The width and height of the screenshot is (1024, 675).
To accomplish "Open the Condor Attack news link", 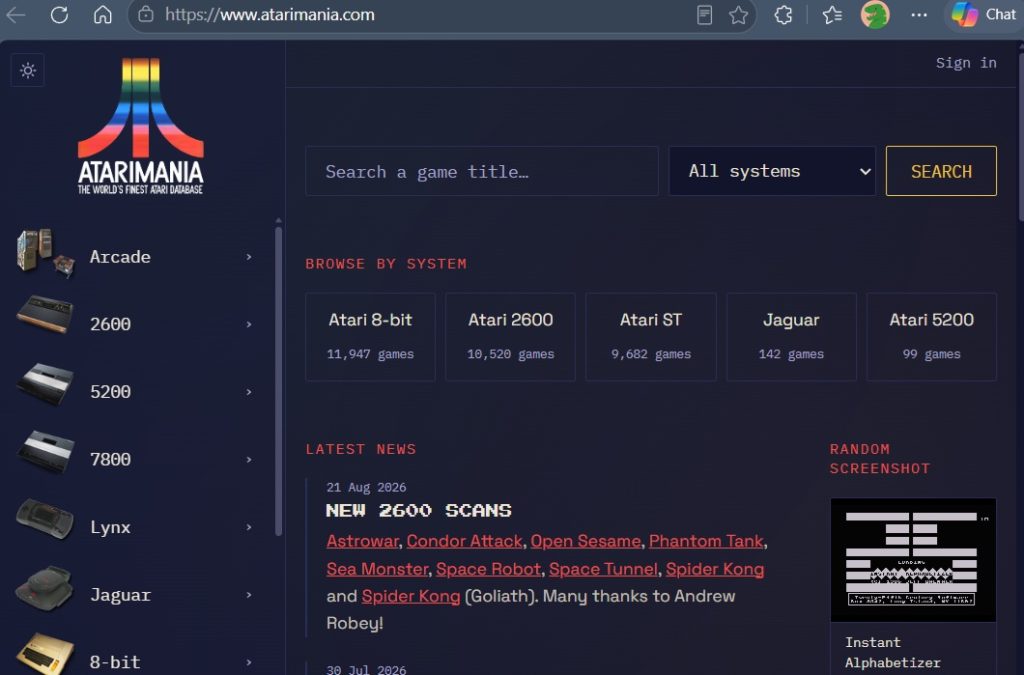I will 464,541.
